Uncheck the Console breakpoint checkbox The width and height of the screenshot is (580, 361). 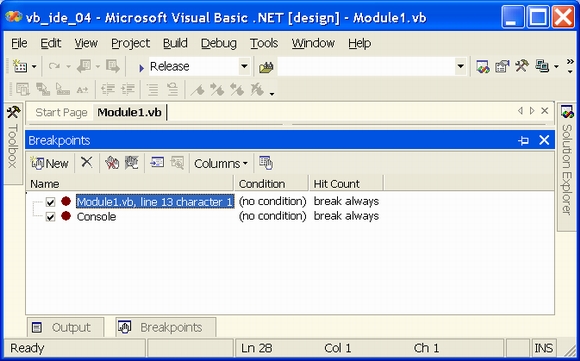click(x=50, y=217)
